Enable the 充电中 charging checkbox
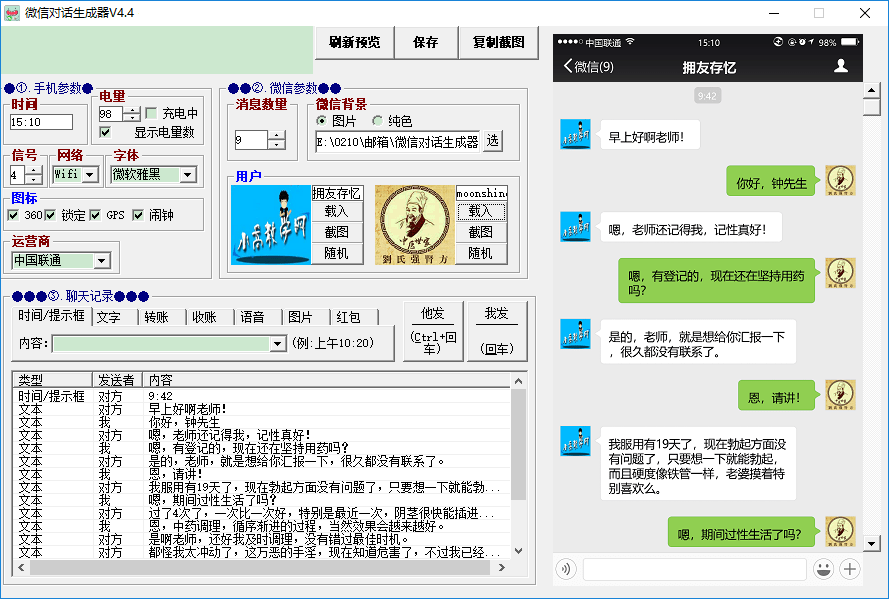The image size is (889, 599). tap(151, 113)
